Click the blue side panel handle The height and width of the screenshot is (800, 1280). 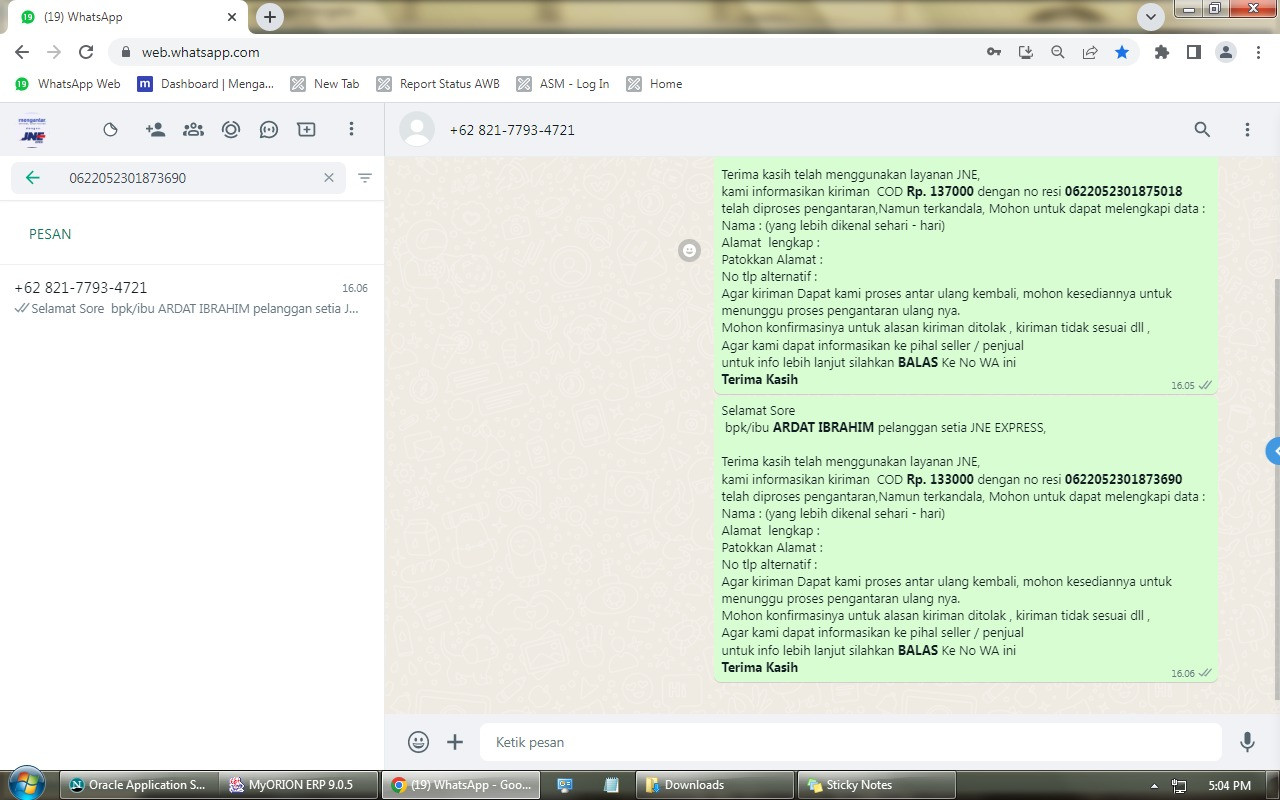pyautogui.click(x=1273, y=451)
